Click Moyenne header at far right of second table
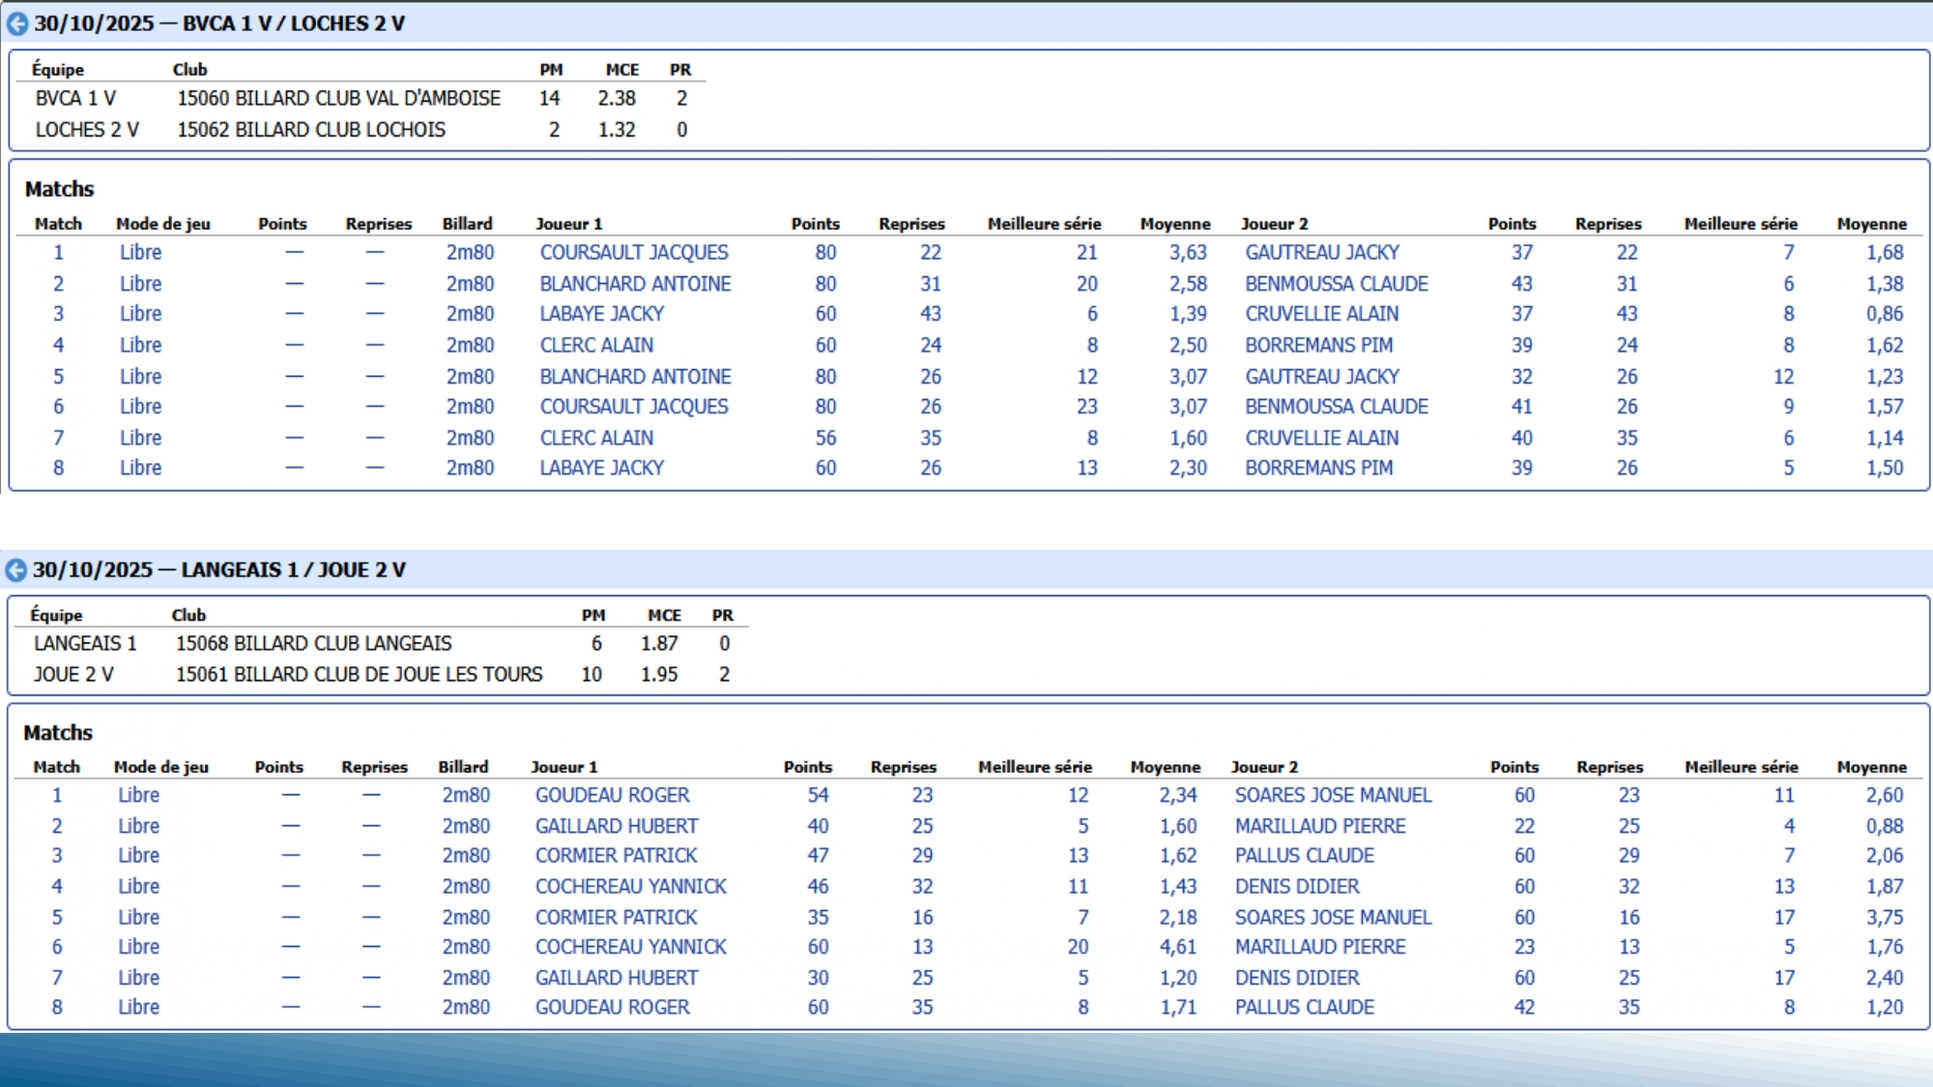Screen dimensions: 1933x1087 click(x=1870, y=767)
